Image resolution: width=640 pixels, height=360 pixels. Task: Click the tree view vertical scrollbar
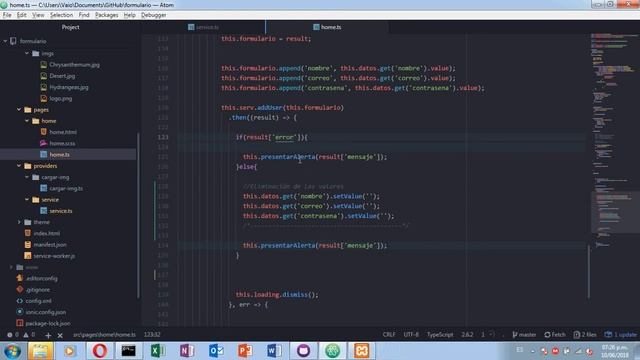pyautogui.click(x=138, y=215)
